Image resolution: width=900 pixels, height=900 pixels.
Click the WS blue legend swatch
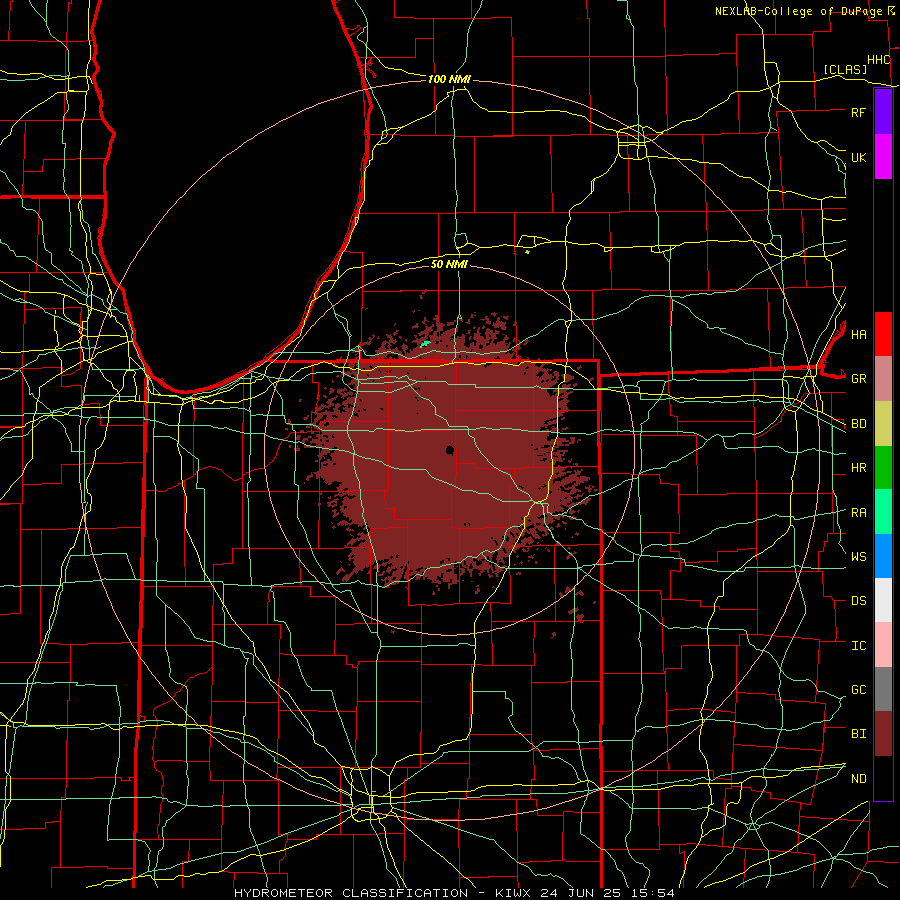883,556
